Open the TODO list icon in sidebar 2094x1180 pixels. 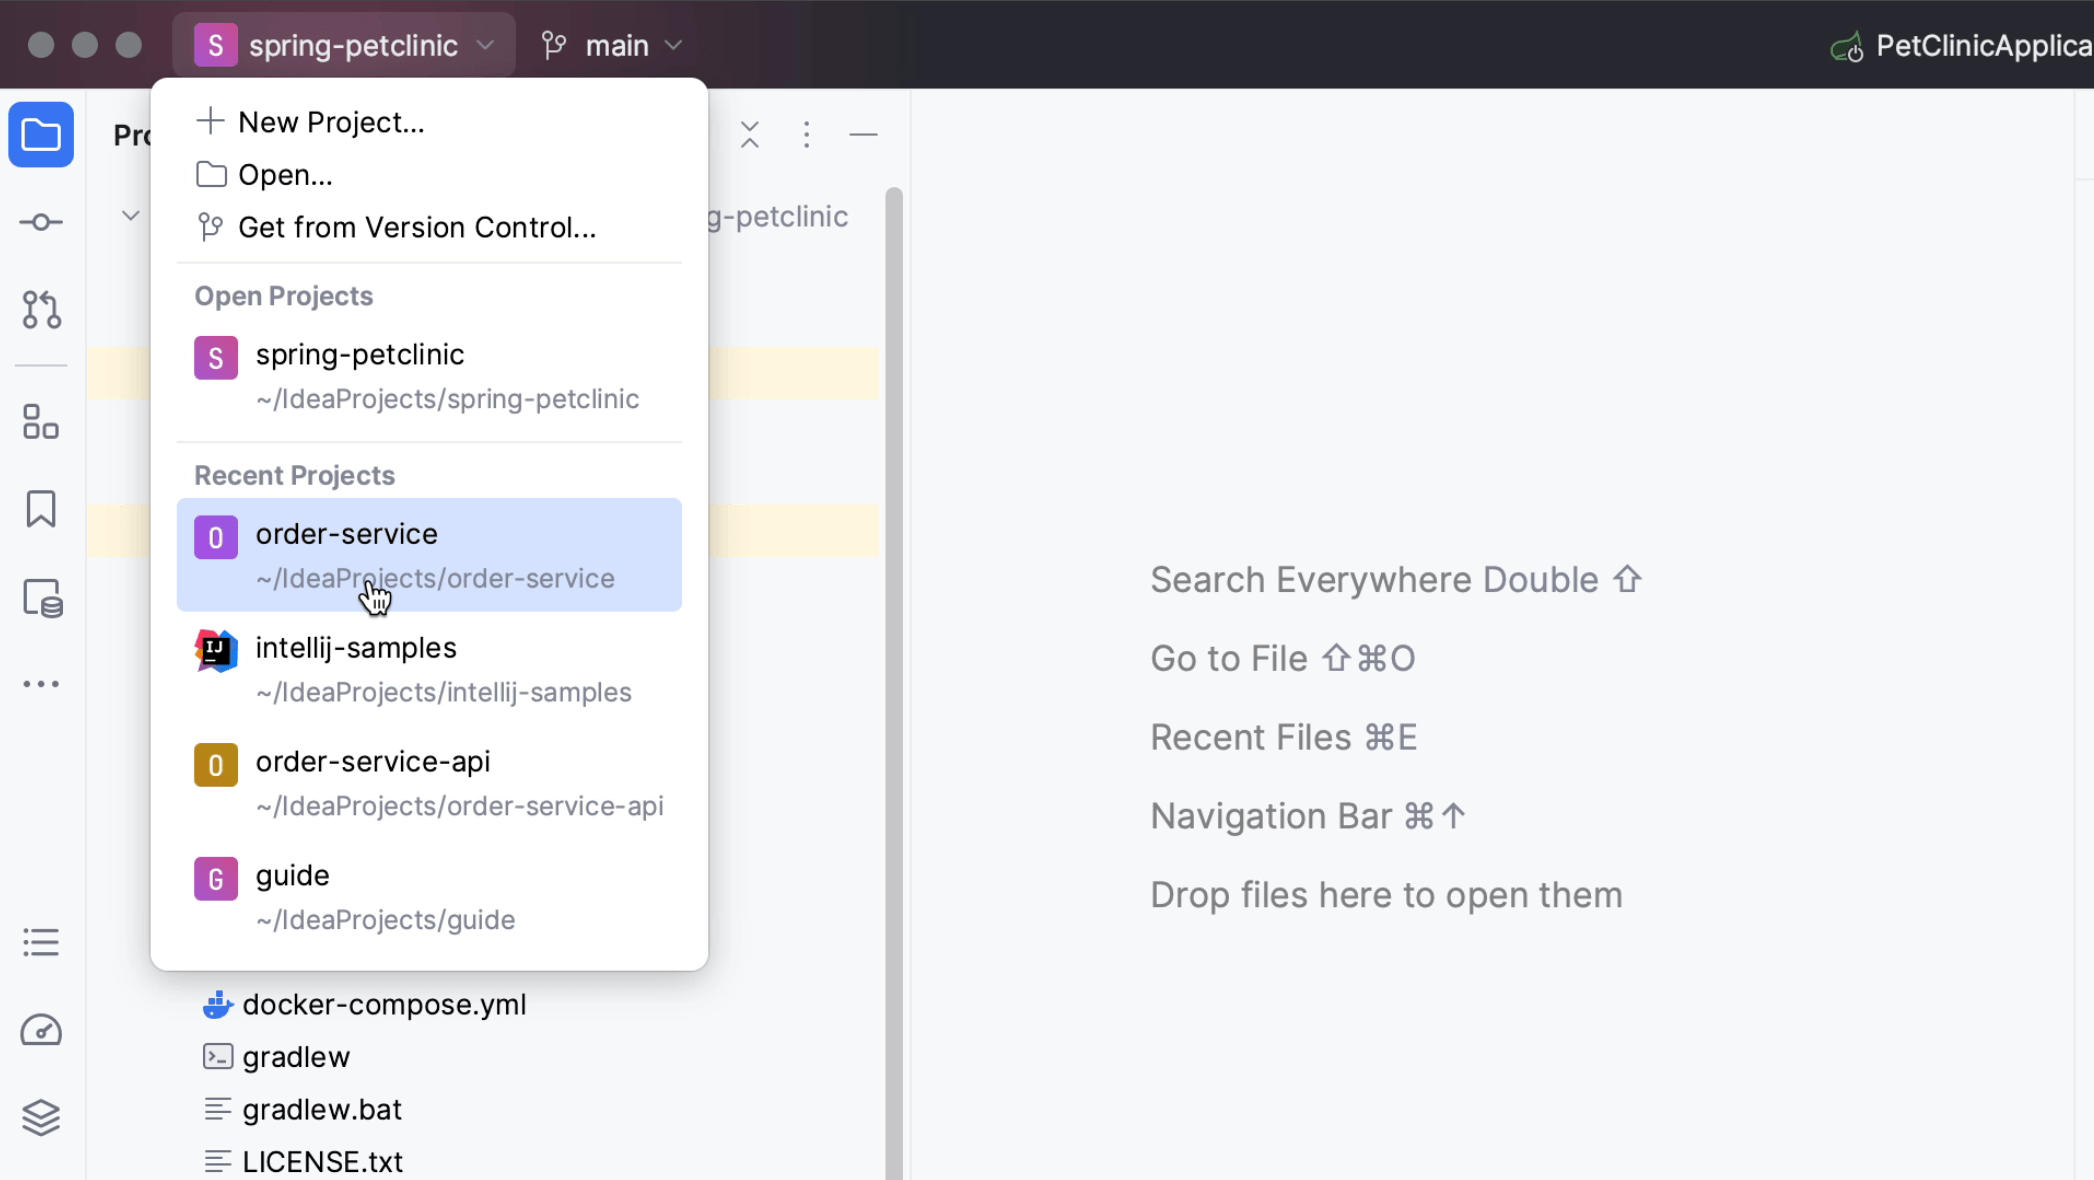point(41,942)
